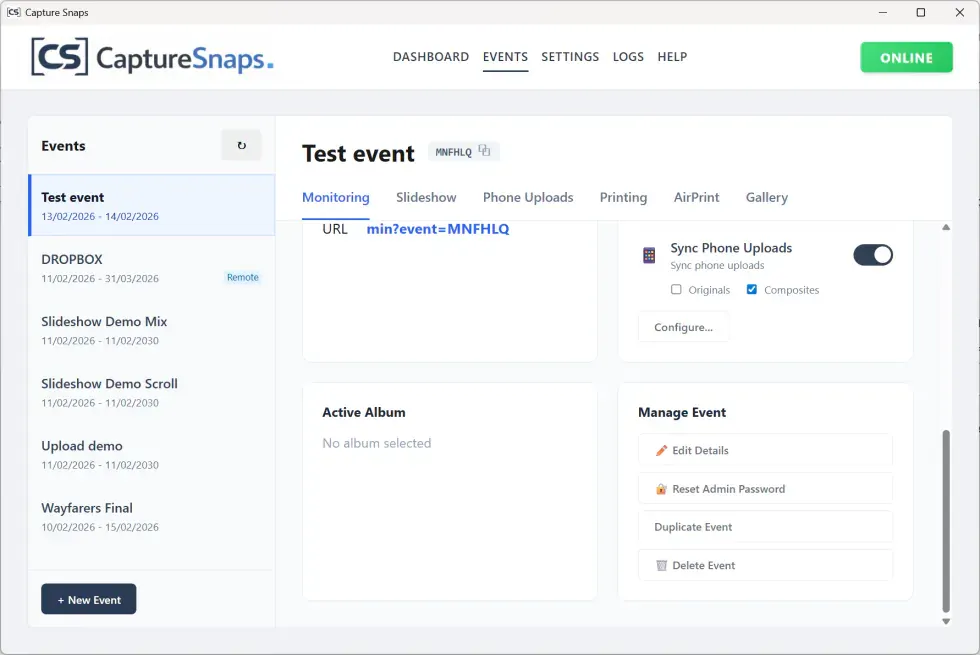Open the Printing tab
The width and height of the screenshot is (980, 655).
623,198
